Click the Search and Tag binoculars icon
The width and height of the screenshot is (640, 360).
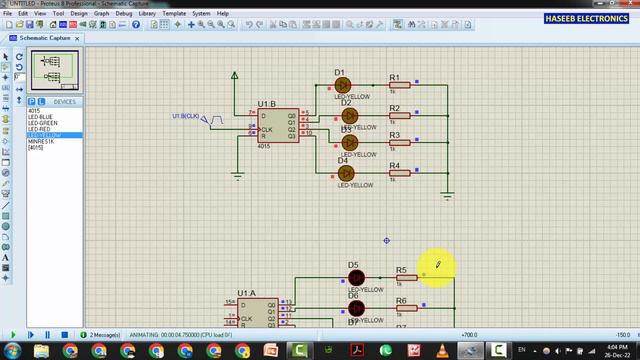point(411,25)
